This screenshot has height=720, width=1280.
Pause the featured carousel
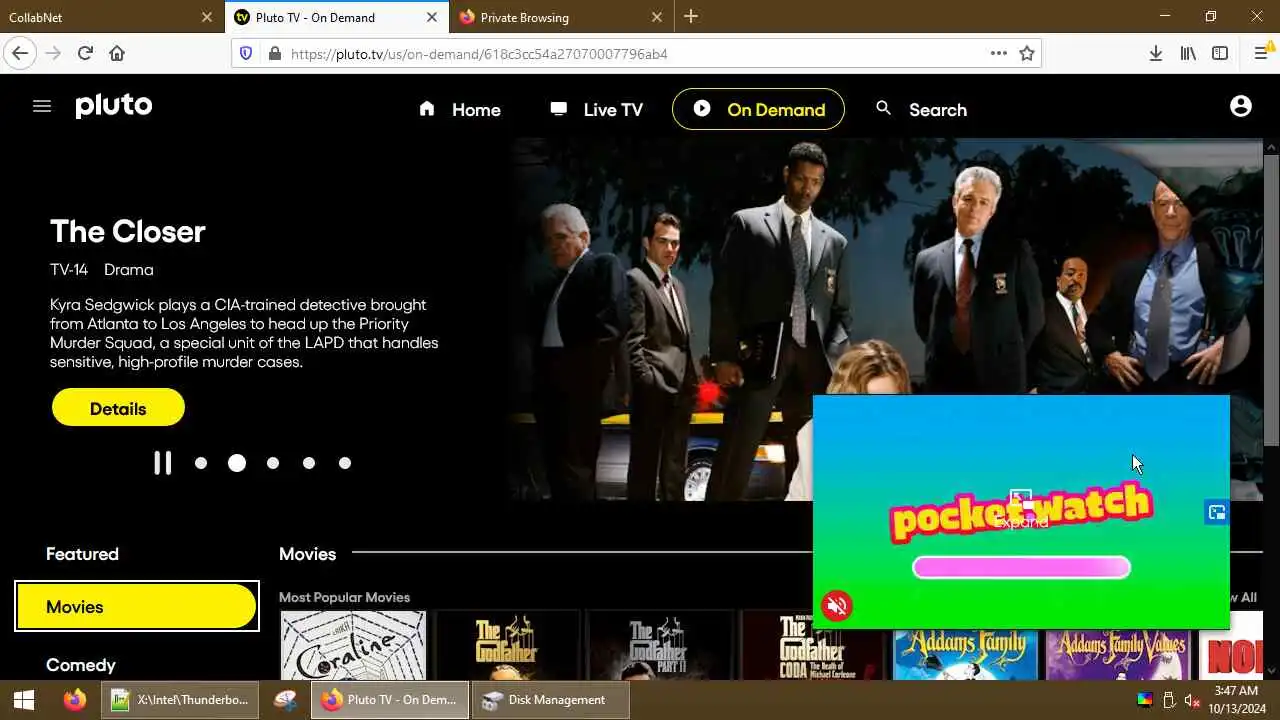tap(162, 463)
